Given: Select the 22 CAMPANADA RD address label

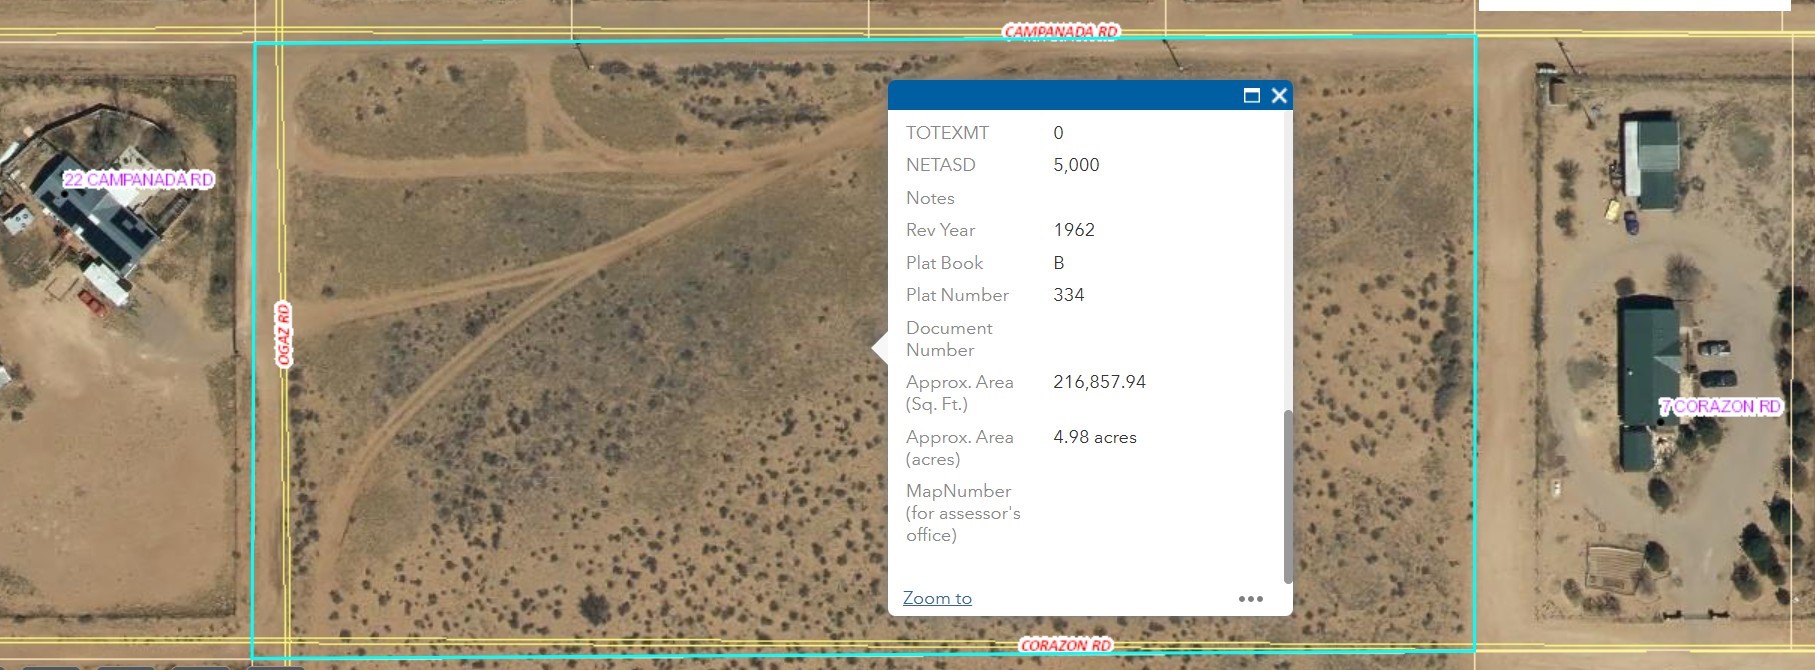Looking at the screenshot, I should click(x=139, y=180).
